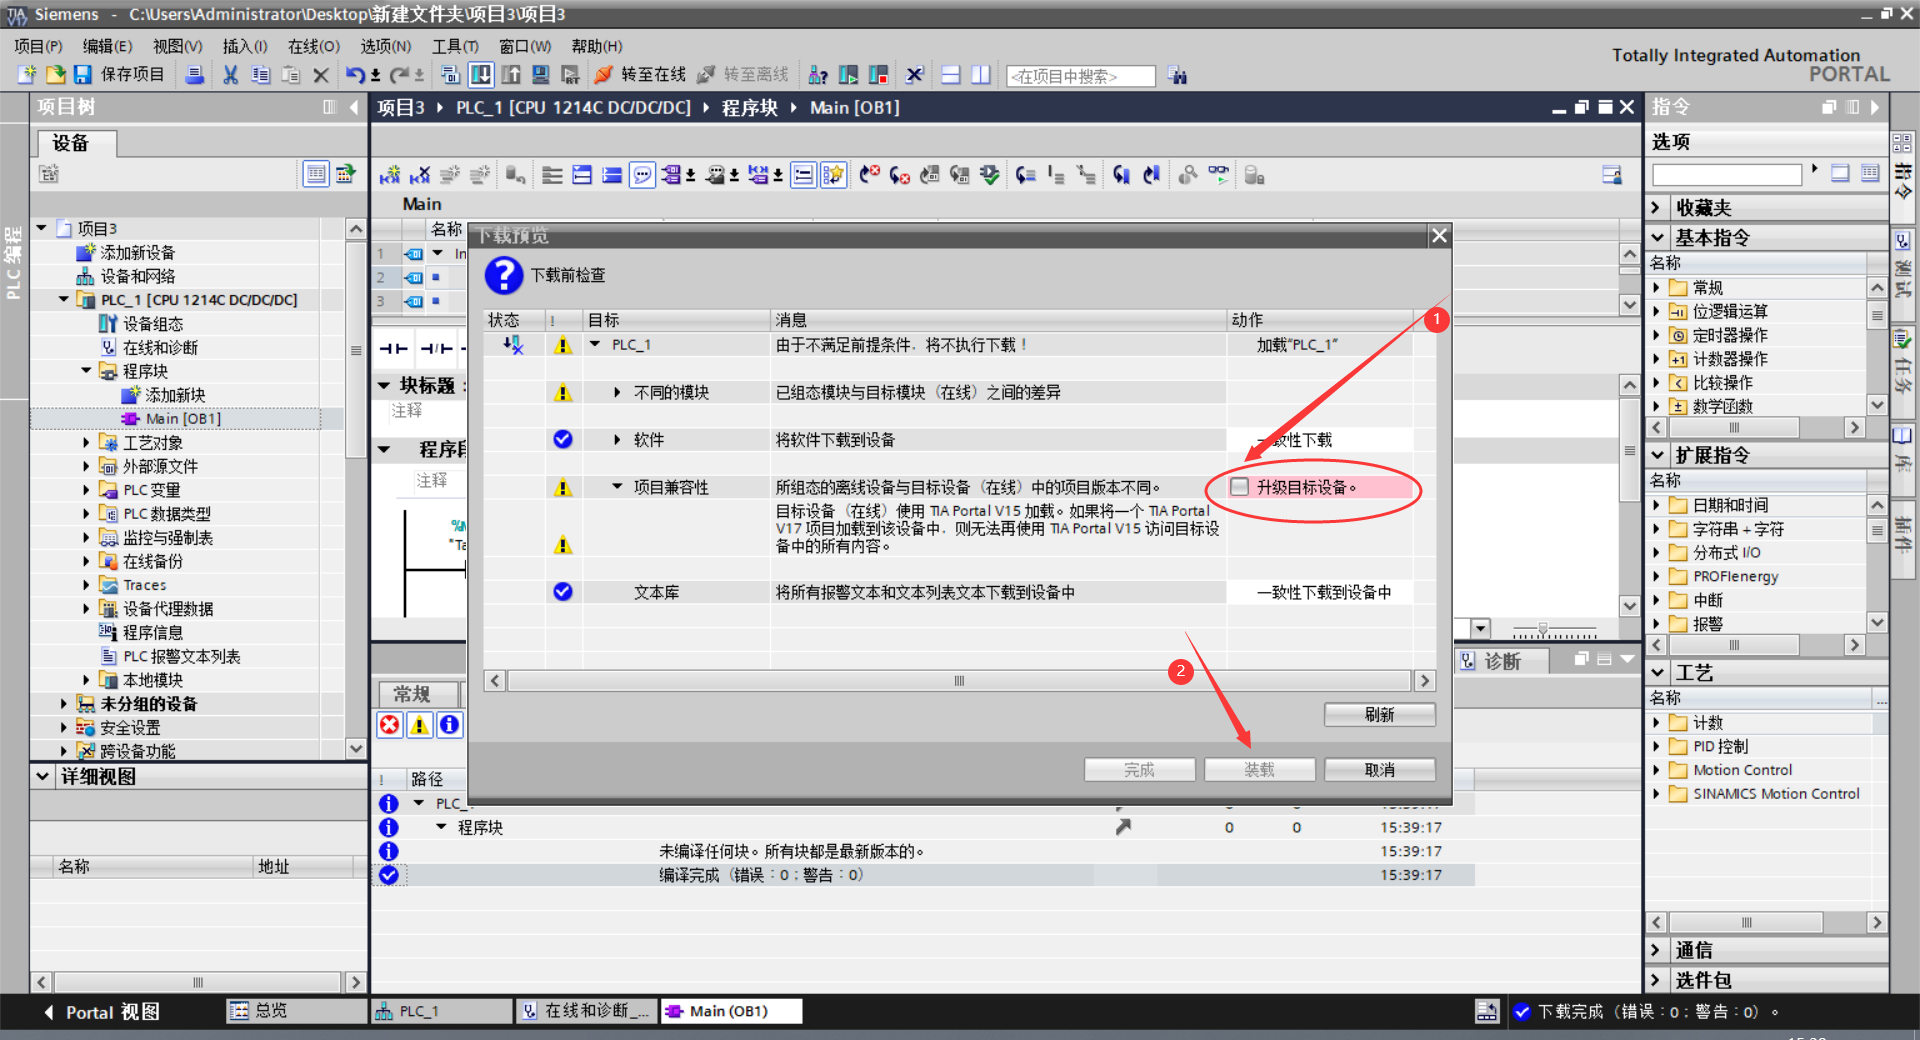The height and width of the screenshot is (1040, 1920).
Task: Insert network via editor toolbar icon
Action: tap(390, 175)
